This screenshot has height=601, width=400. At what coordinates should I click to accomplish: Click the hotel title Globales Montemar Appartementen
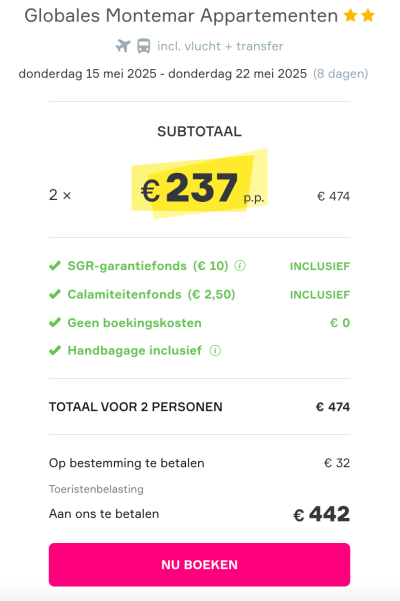[x=181, y=16]
